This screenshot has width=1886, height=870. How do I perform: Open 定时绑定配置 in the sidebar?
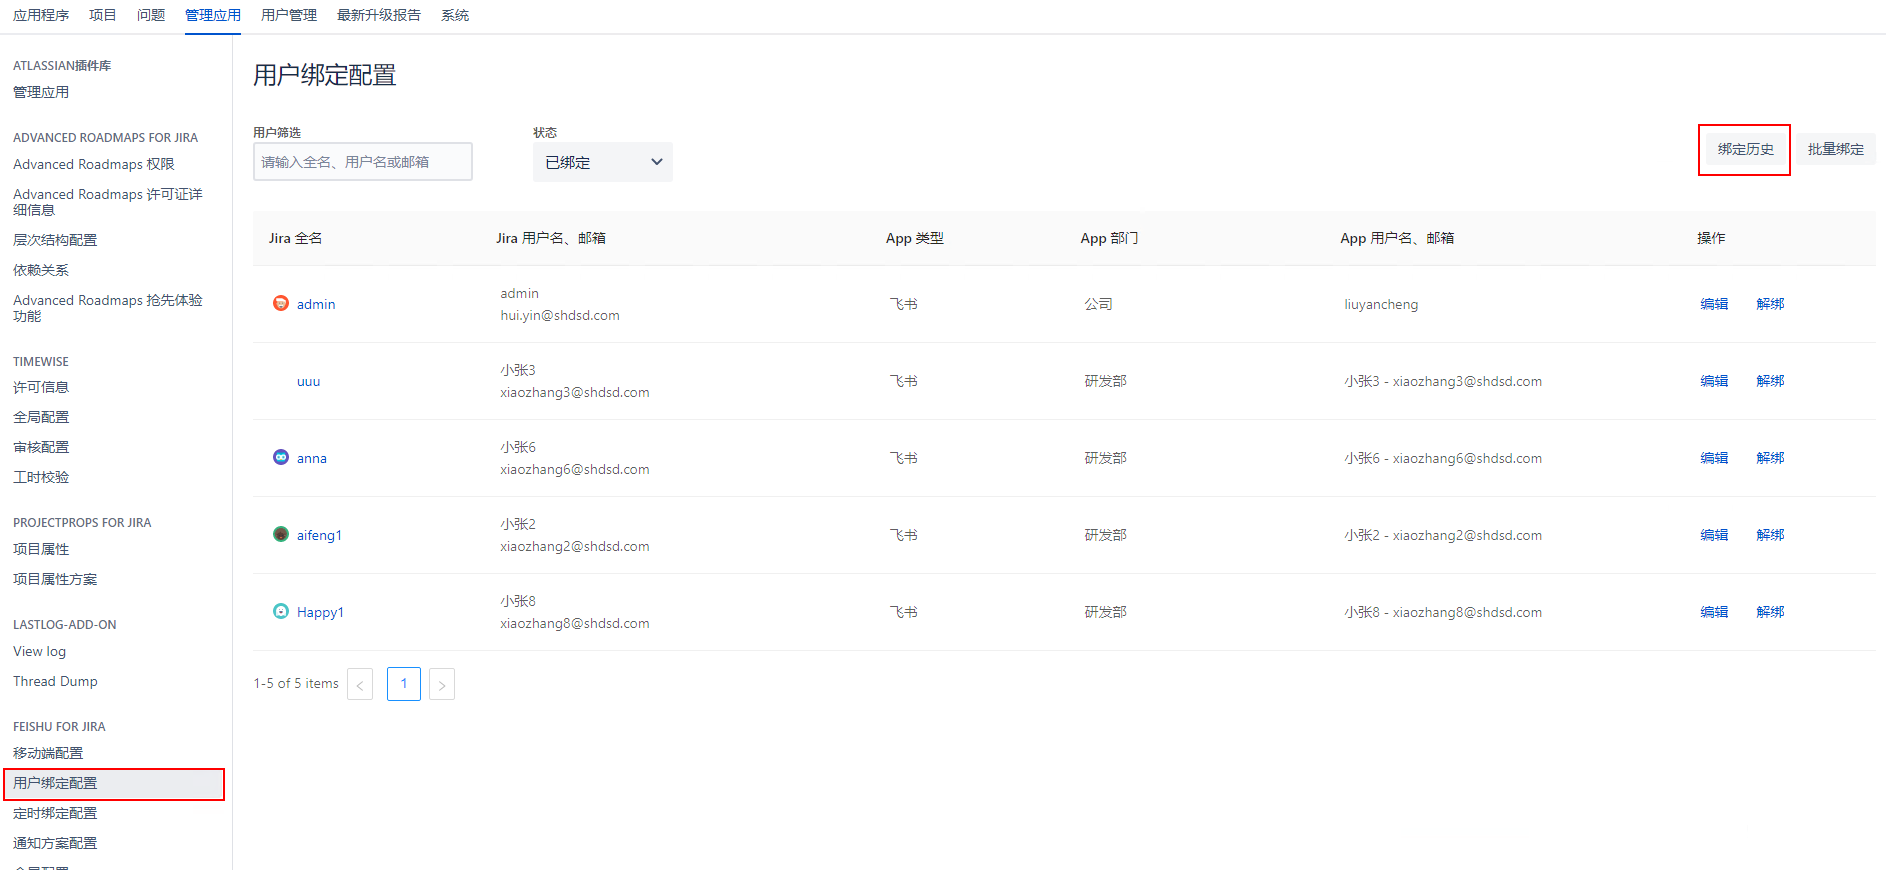pos(55,813)
